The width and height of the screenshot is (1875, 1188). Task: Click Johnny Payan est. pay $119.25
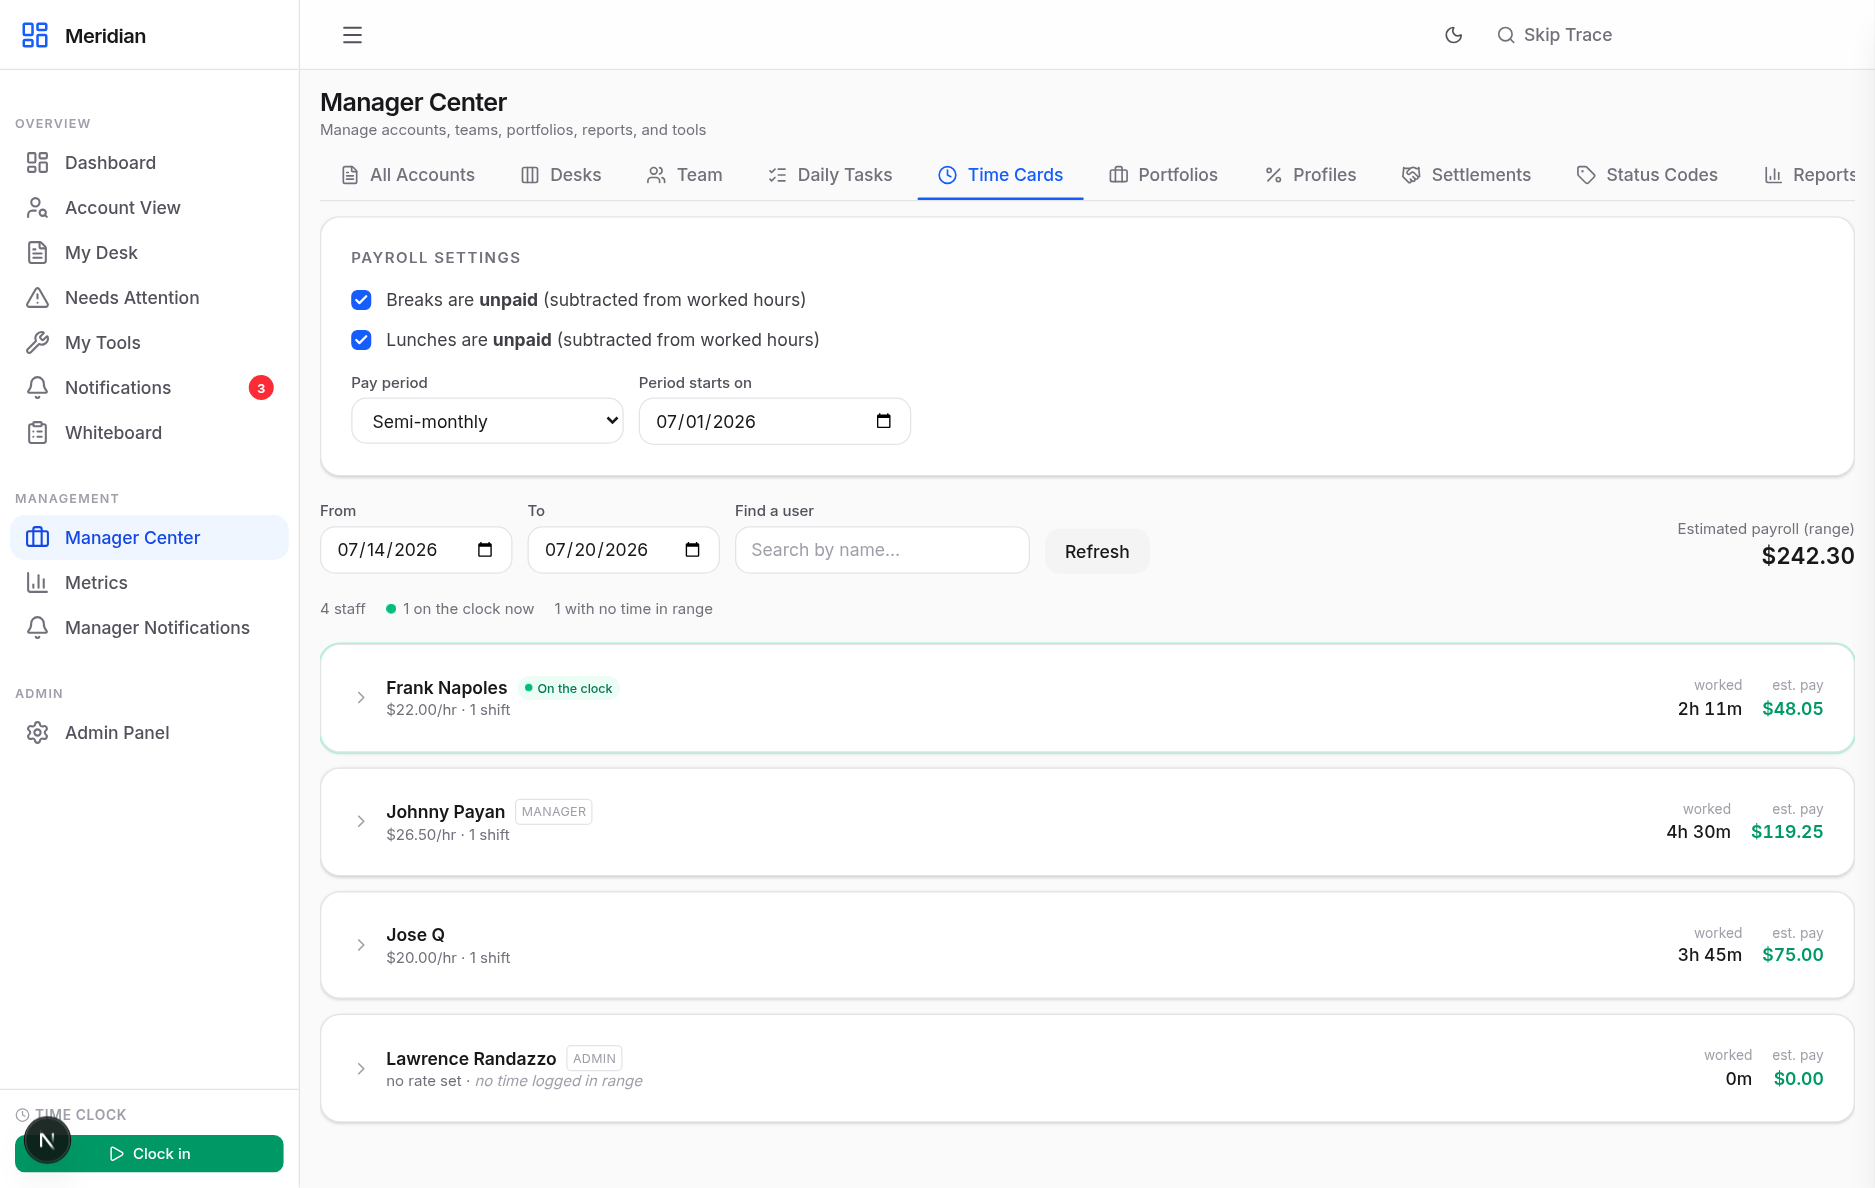tap(1787, 832)
